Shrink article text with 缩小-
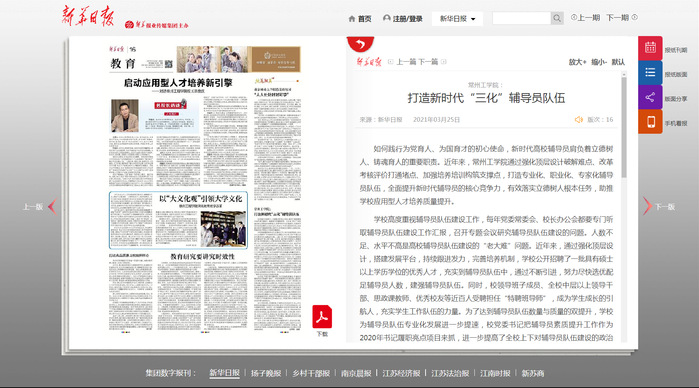 [599, 62]
